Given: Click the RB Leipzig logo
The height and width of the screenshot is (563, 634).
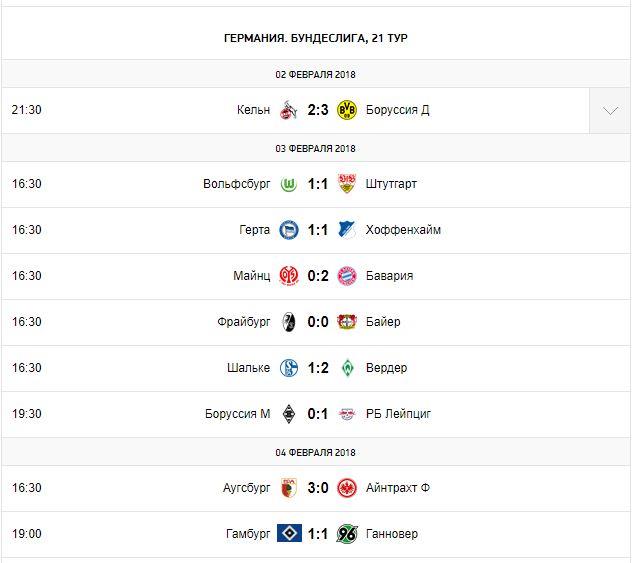Looking at the screenshot, I should 347,414.
